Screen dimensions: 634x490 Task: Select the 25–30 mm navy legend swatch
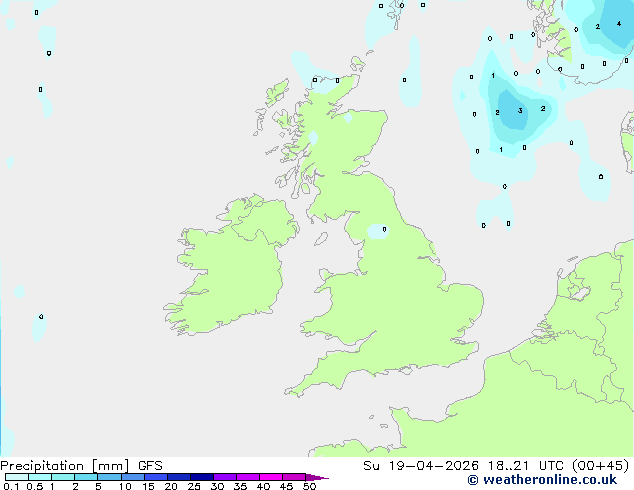pyautogui.click(x=202, y=477)
